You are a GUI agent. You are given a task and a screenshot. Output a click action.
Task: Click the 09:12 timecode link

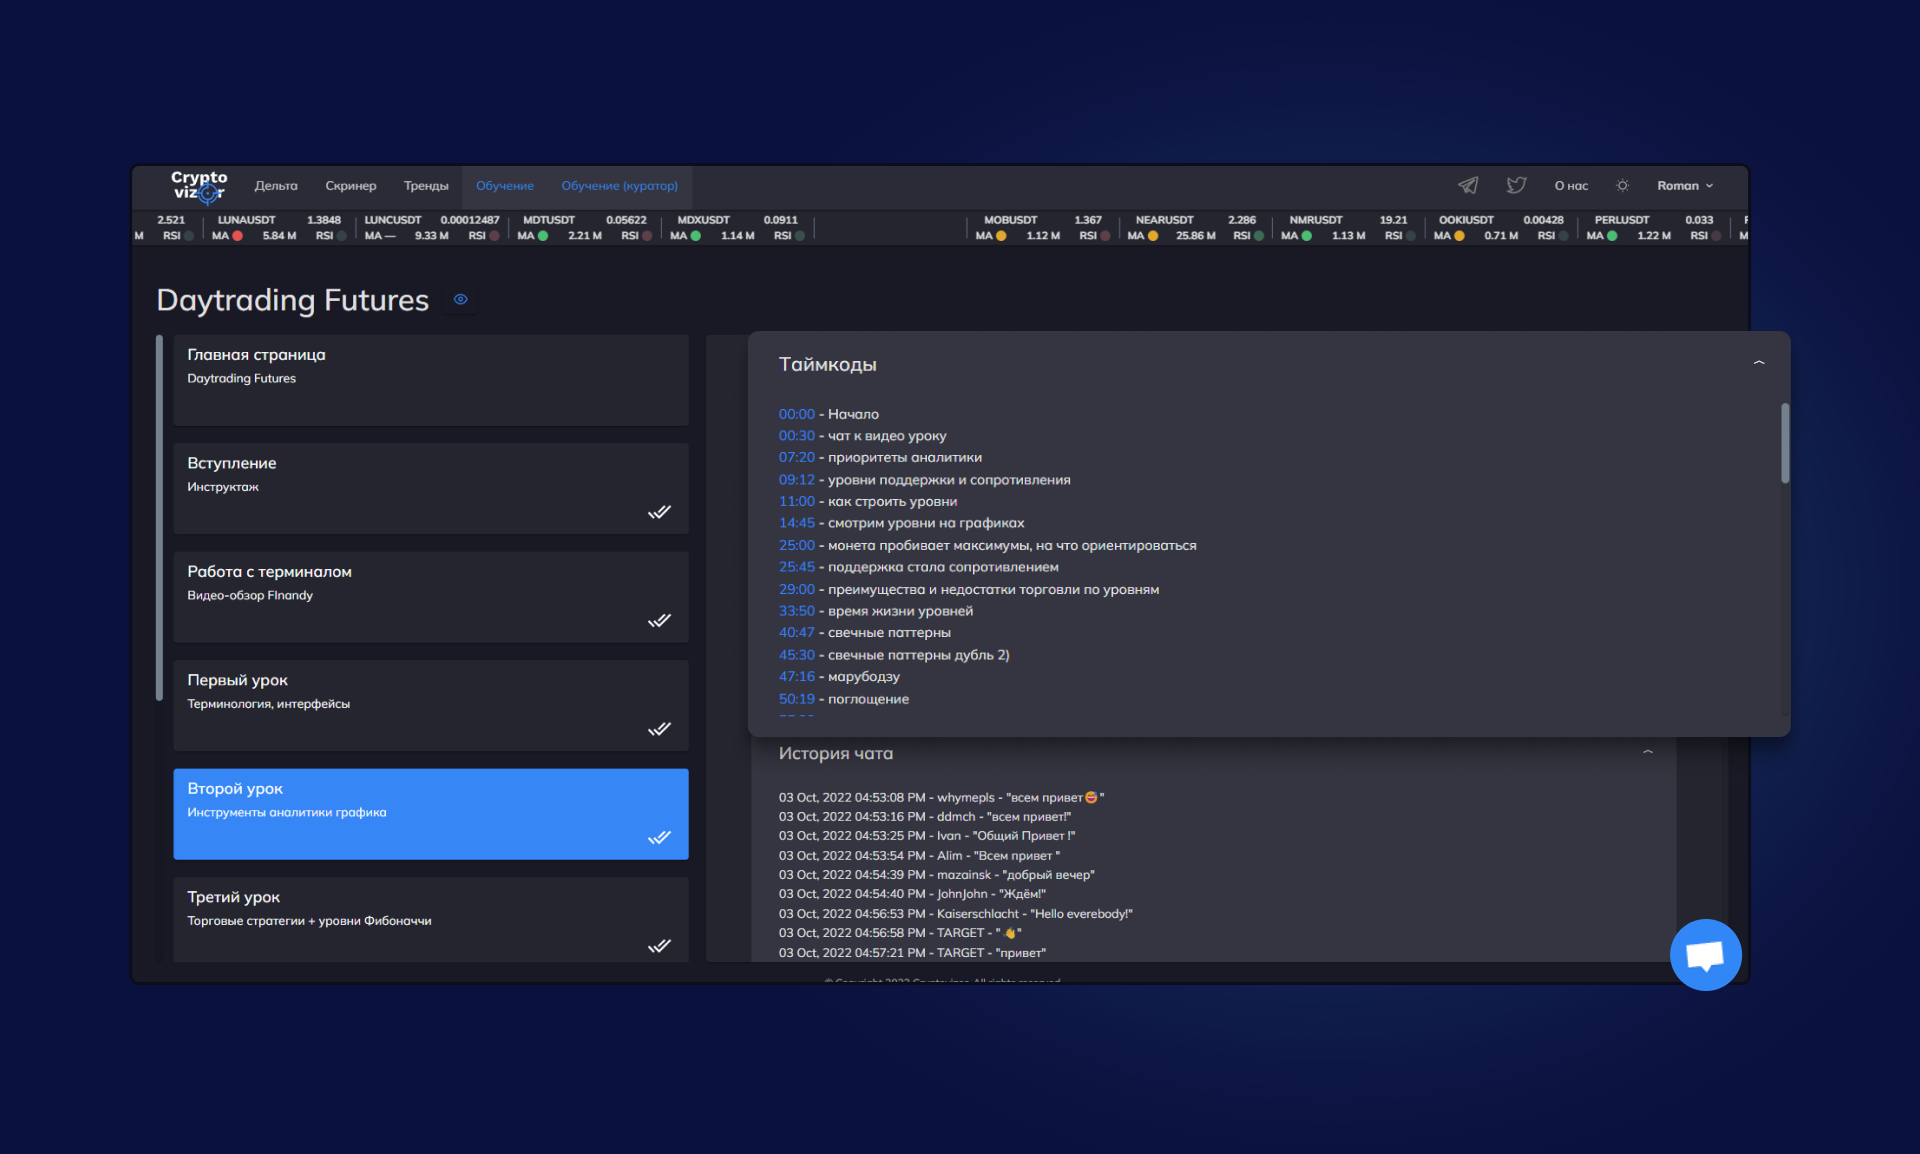click(x=796, y=479)
